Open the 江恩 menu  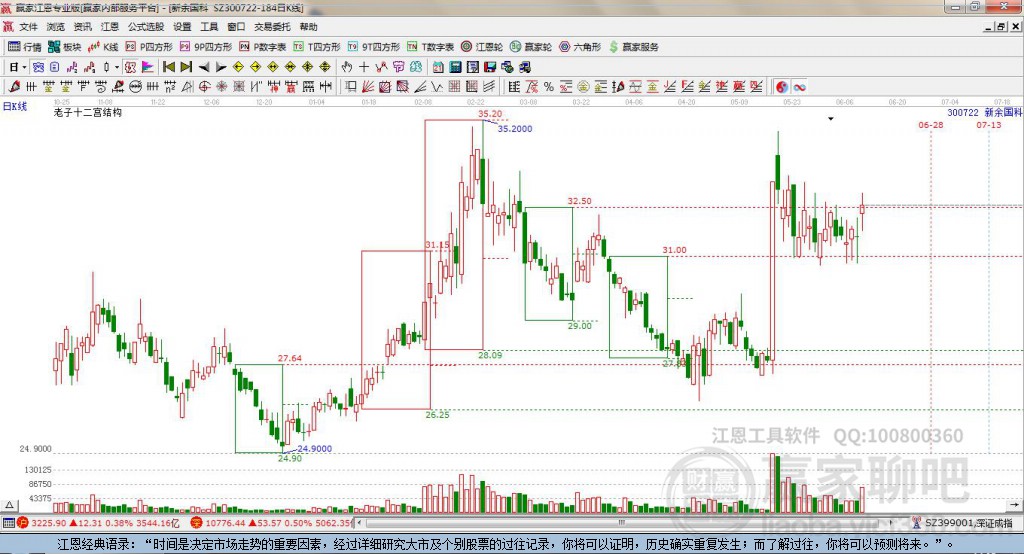coord(110,27)
